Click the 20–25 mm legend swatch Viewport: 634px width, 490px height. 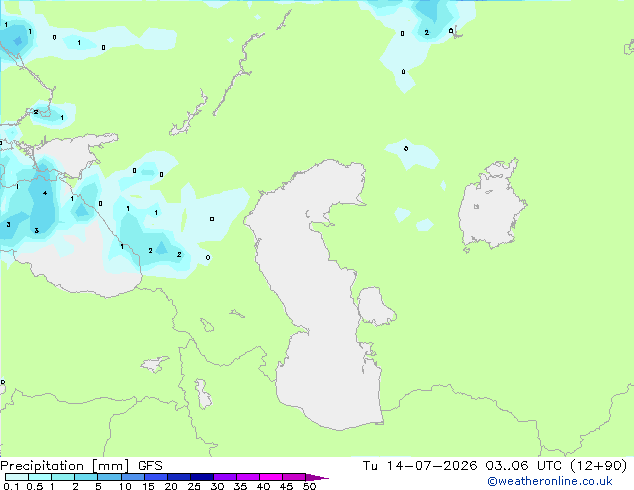pos(178,477)
